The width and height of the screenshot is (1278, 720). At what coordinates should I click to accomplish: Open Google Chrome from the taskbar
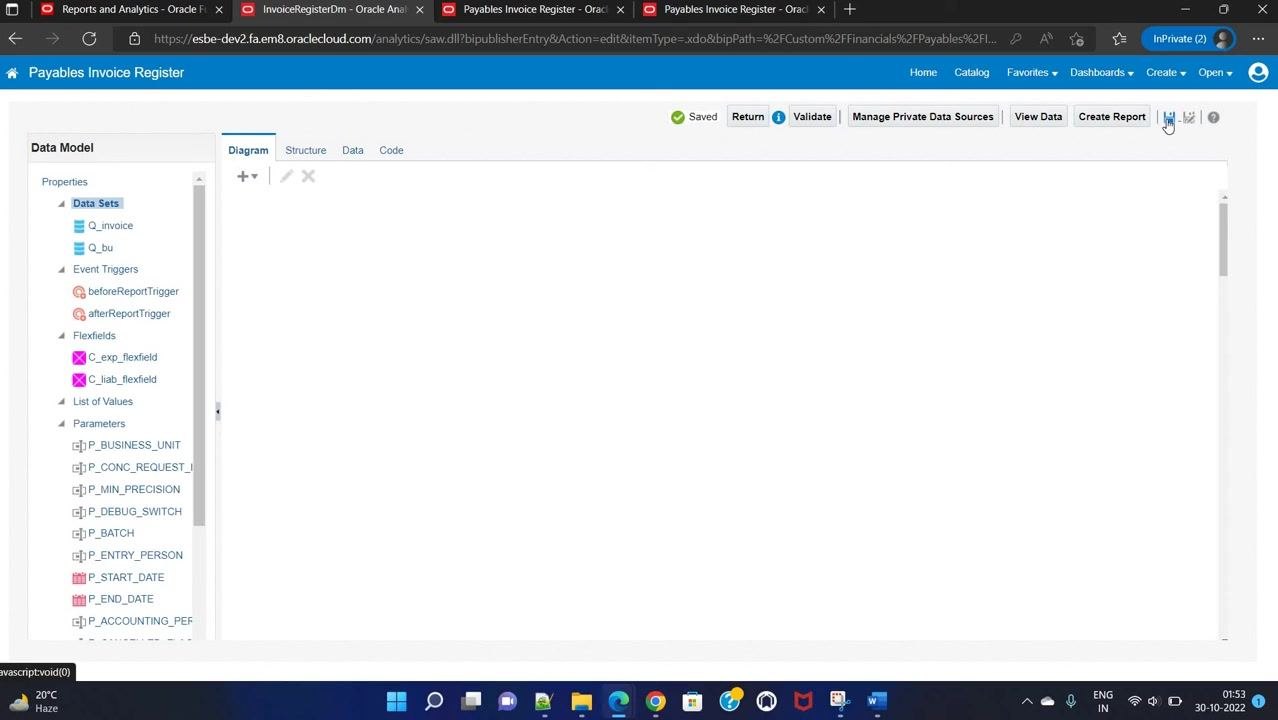tap(655, 701)
